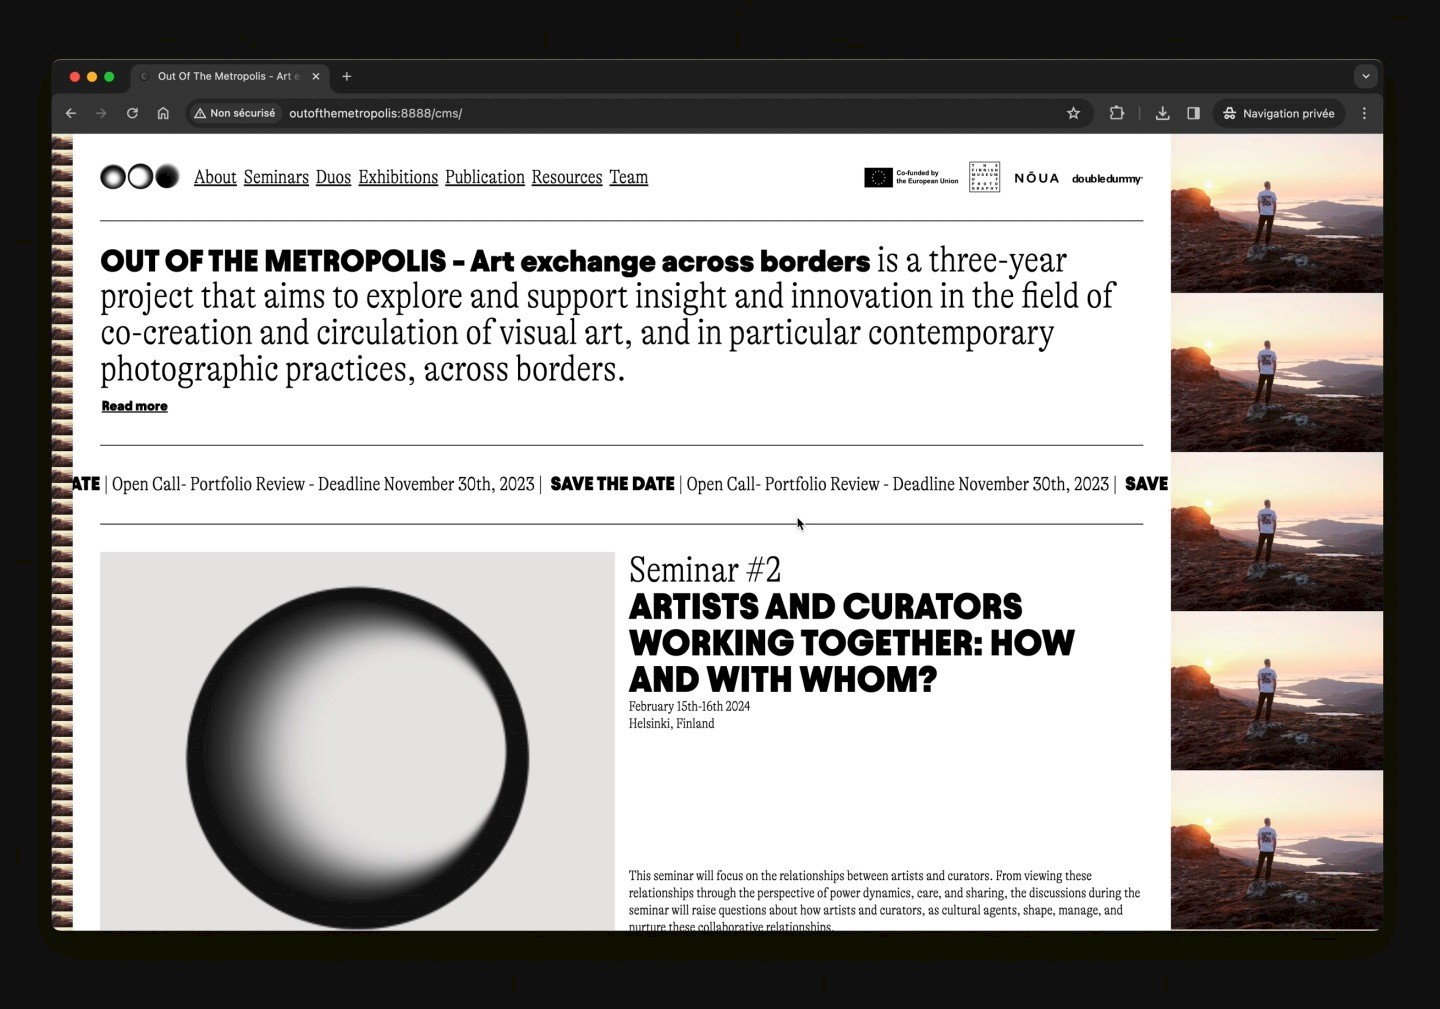Click the Finnish Museum of Photography logo

coord(984,177)
